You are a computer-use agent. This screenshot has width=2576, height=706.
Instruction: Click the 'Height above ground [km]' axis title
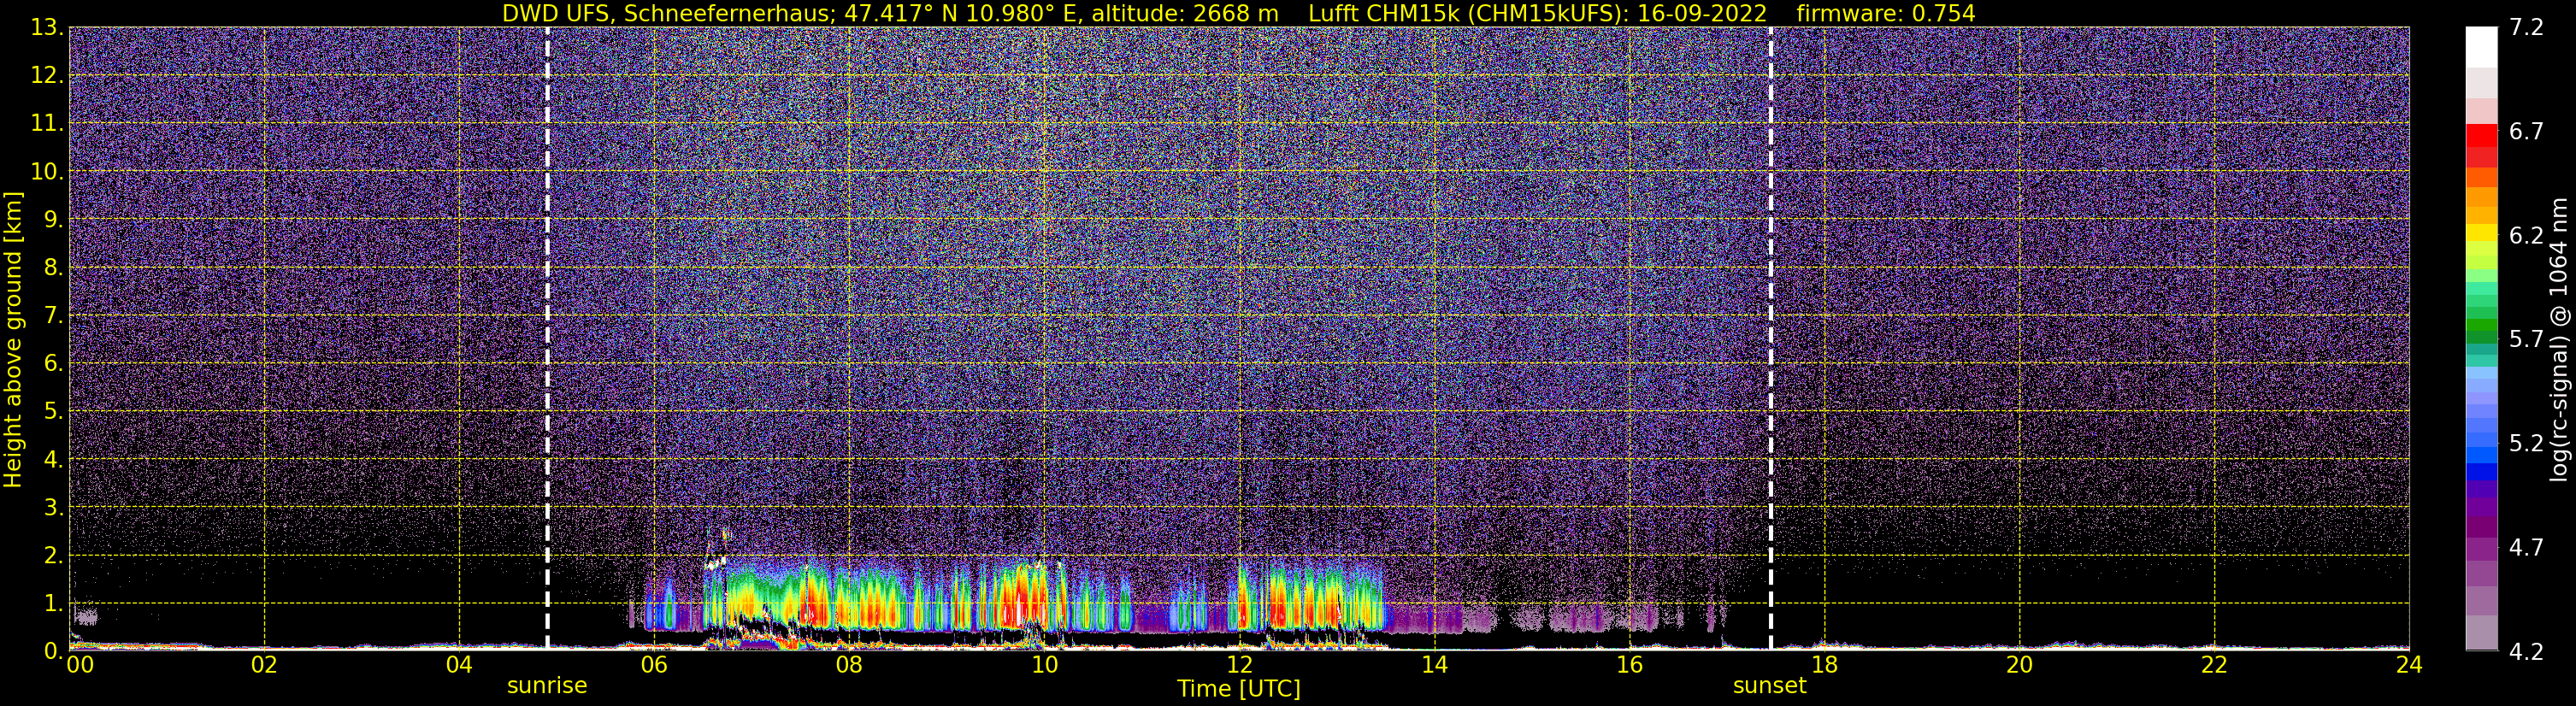coord(13,340)
